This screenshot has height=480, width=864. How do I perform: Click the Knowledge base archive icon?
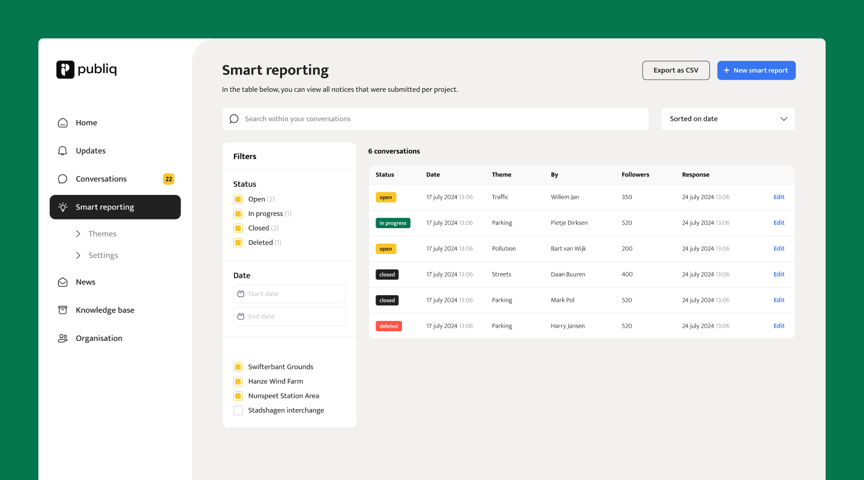(x=63, y=310)
